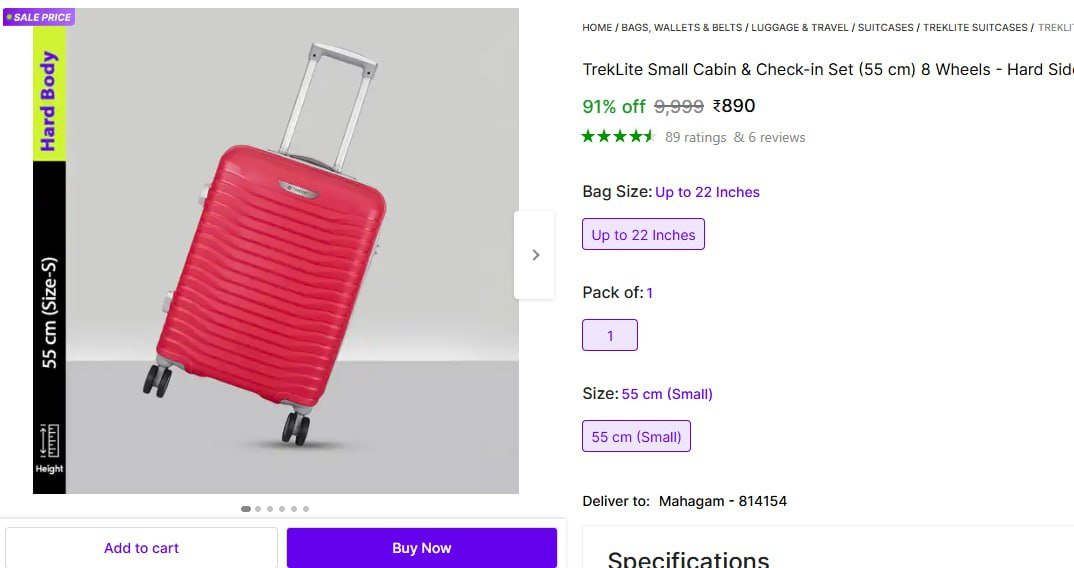The height and width of the screenshot is (568, 1074).
Task: Select the third carousel dot
Action: click(270, 509)
